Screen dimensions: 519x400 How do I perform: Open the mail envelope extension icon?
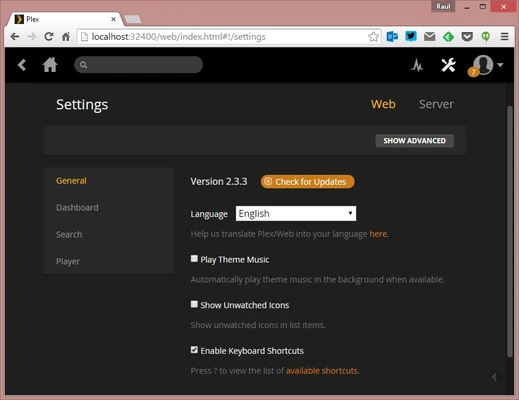point(430,37)
